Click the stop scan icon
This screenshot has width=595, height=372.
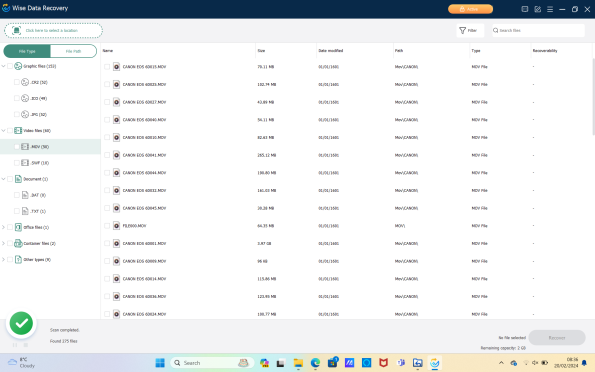pos(26,345)
